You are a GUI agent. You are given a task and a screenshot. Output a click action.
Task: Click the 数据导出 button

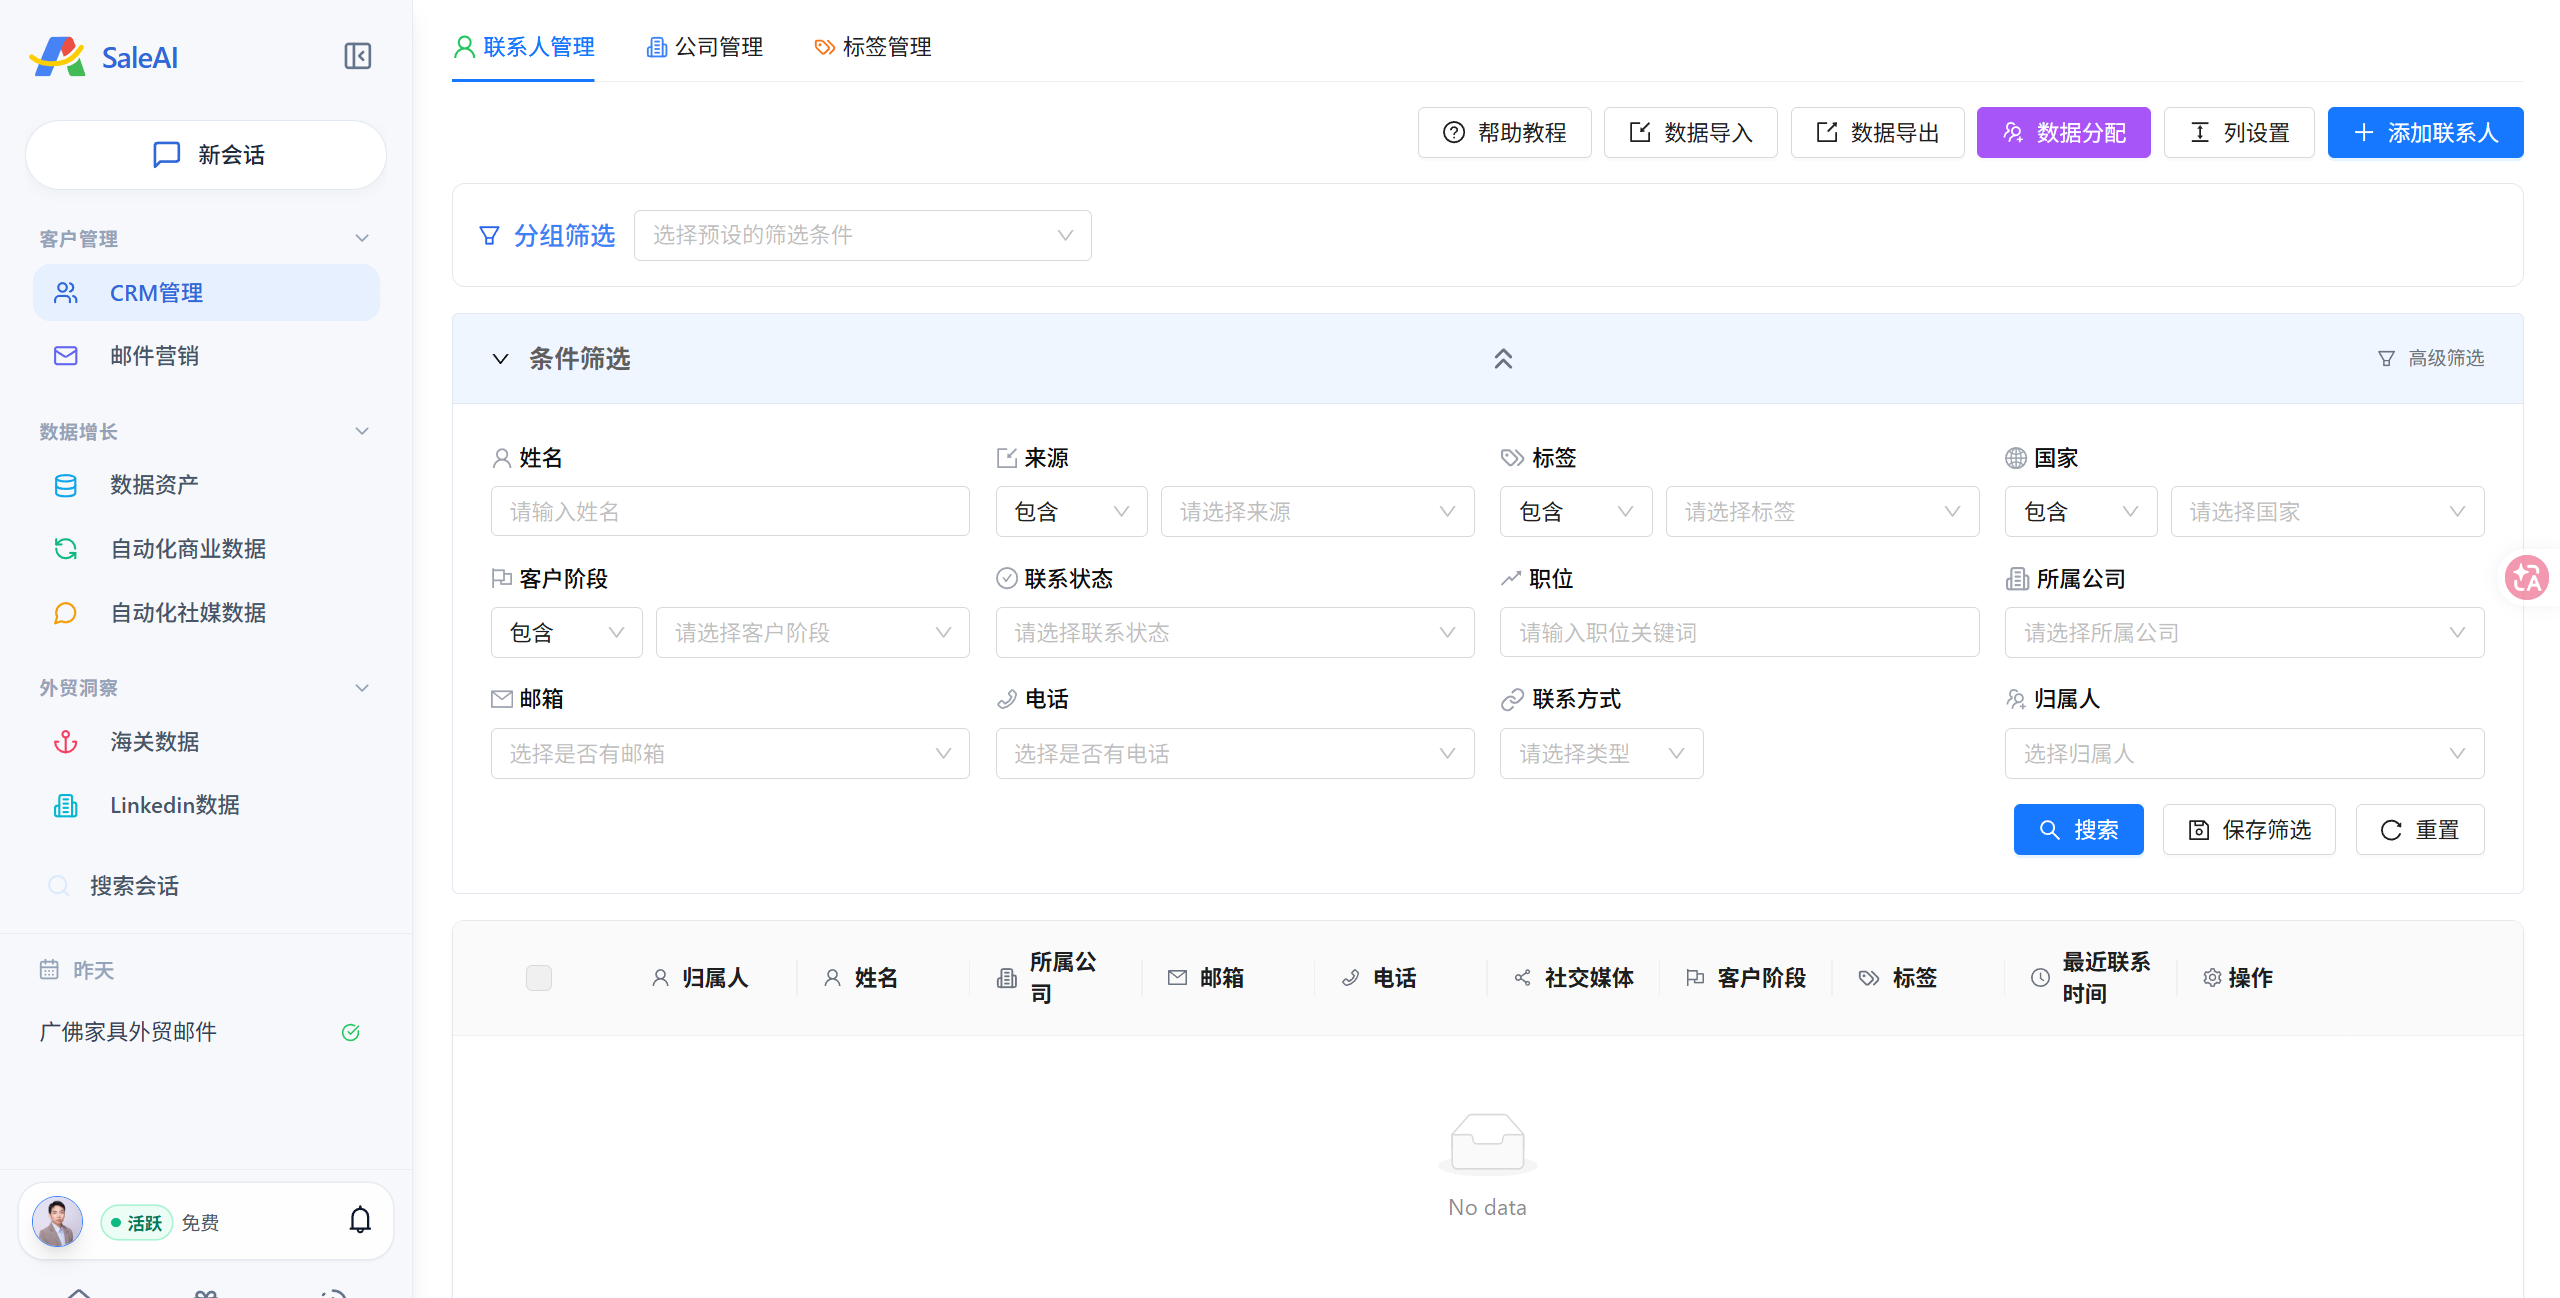click(x=1877, y=132)
